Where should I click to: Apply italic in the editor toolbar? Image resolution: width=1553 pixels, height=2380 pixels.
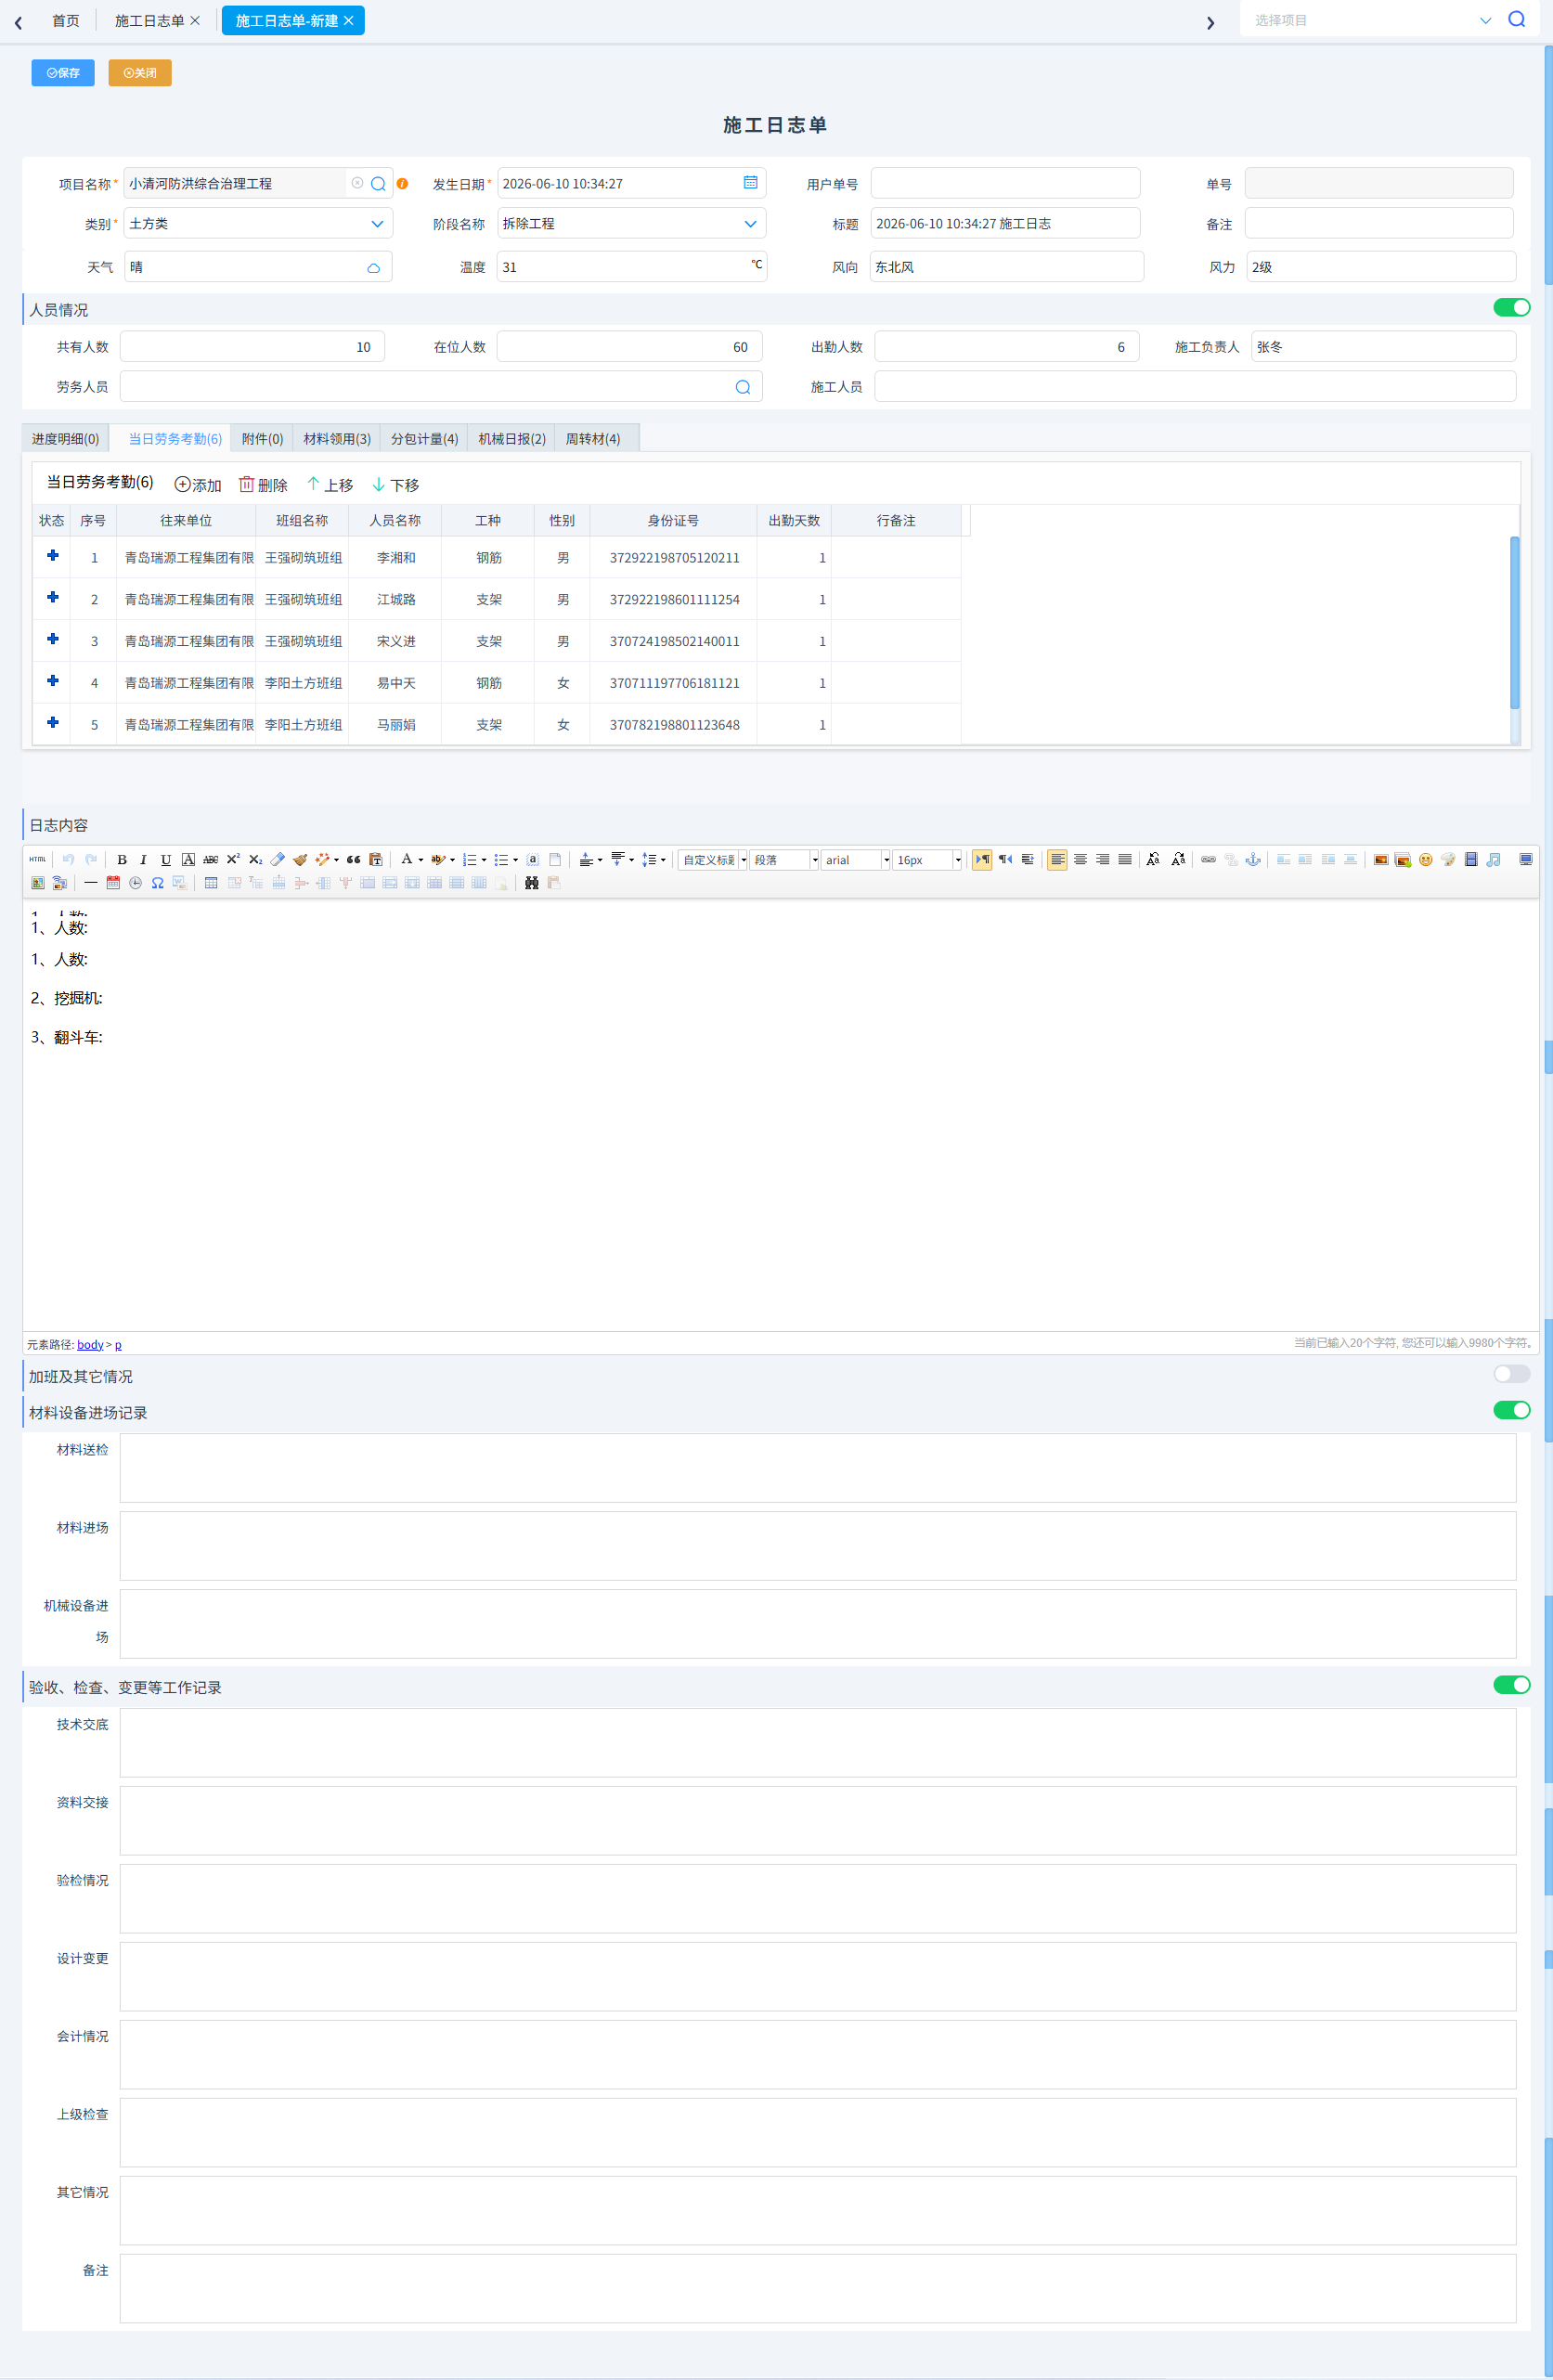[x=143, y=860]
